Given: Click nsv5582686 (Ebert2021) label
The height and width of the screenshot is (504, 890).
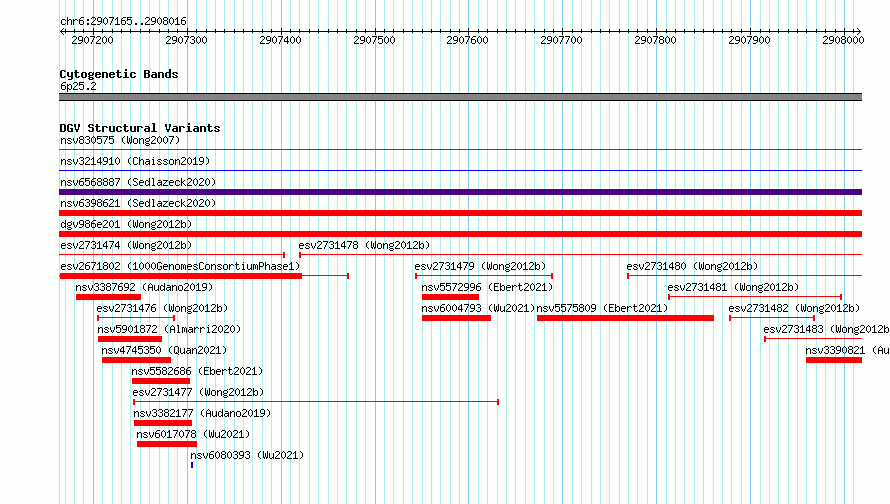Looking at the screenshot, I should (197, 371).
